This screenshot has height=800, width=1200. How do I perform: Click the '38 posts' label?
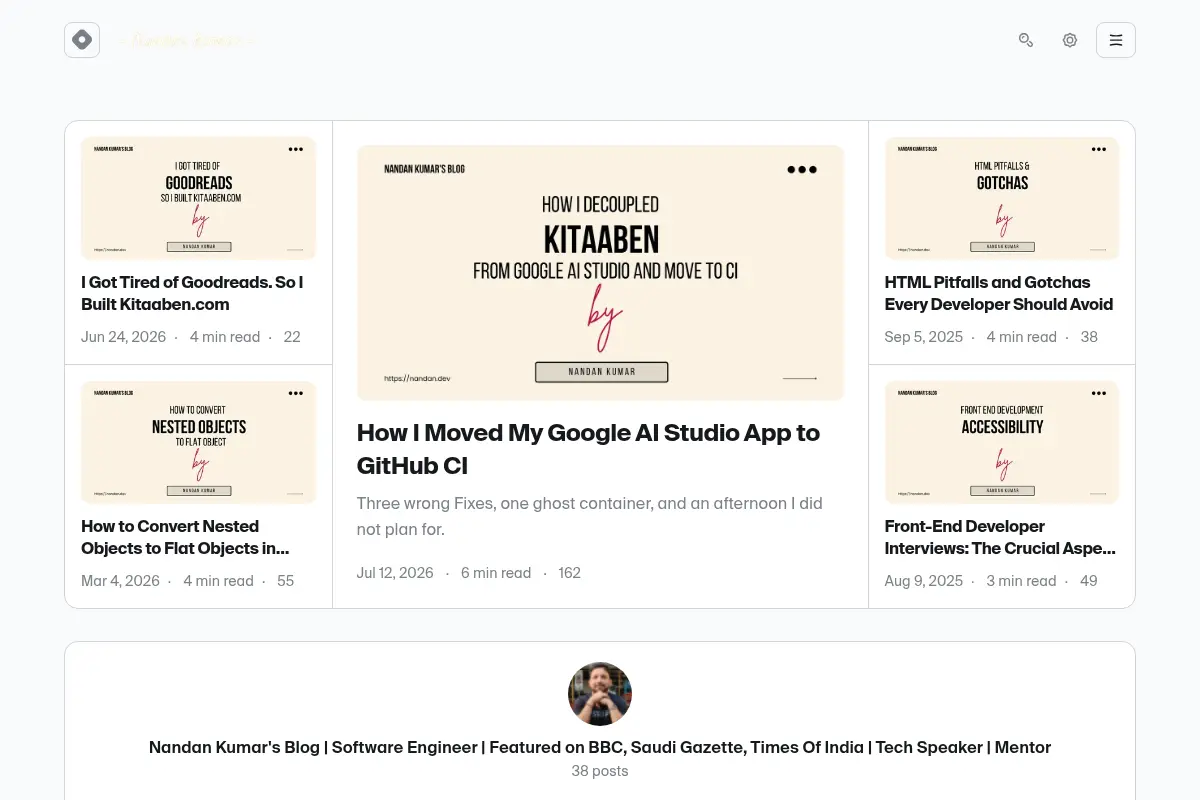600,771
